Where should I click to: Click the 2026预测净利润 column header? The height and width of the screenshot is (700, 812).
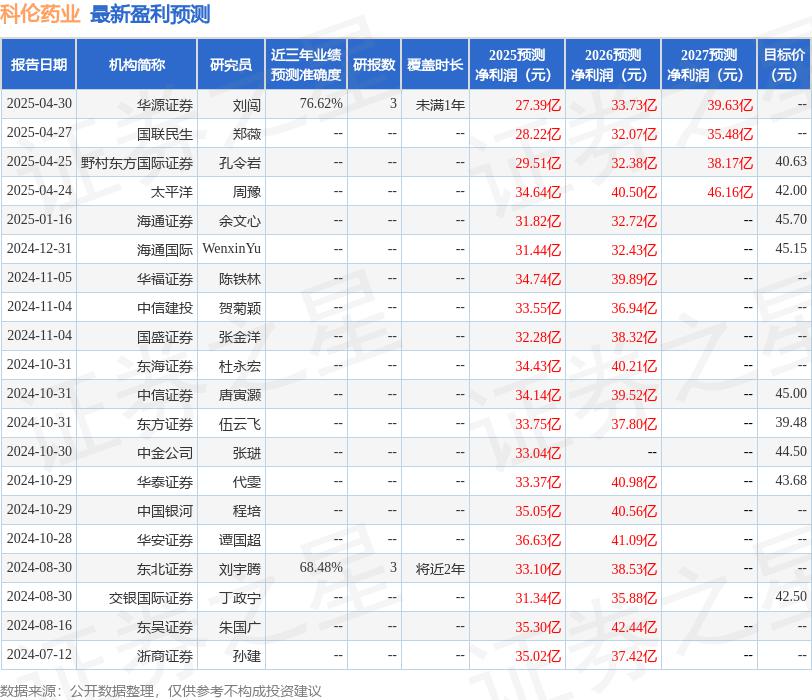click(613, 64)
